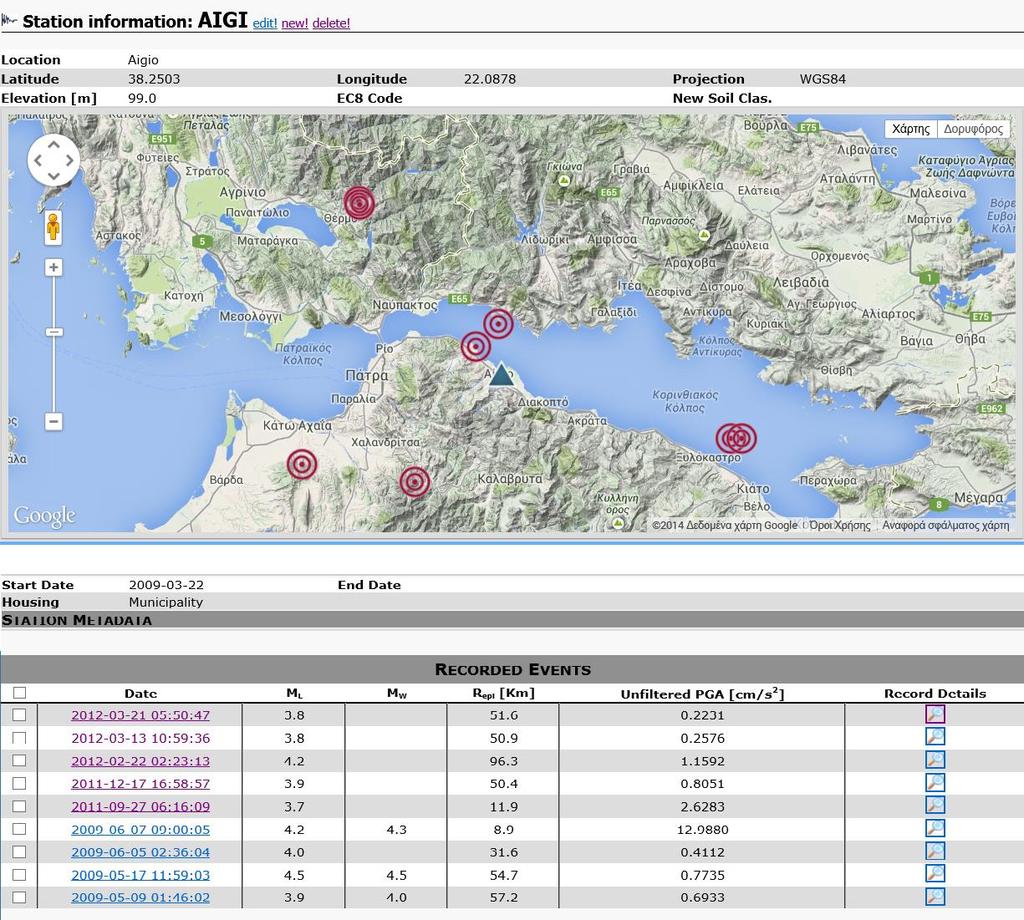Viewport: 1024px width, 920px height.
Task: Pan the map down using the arrow
Action: point(54,176)
